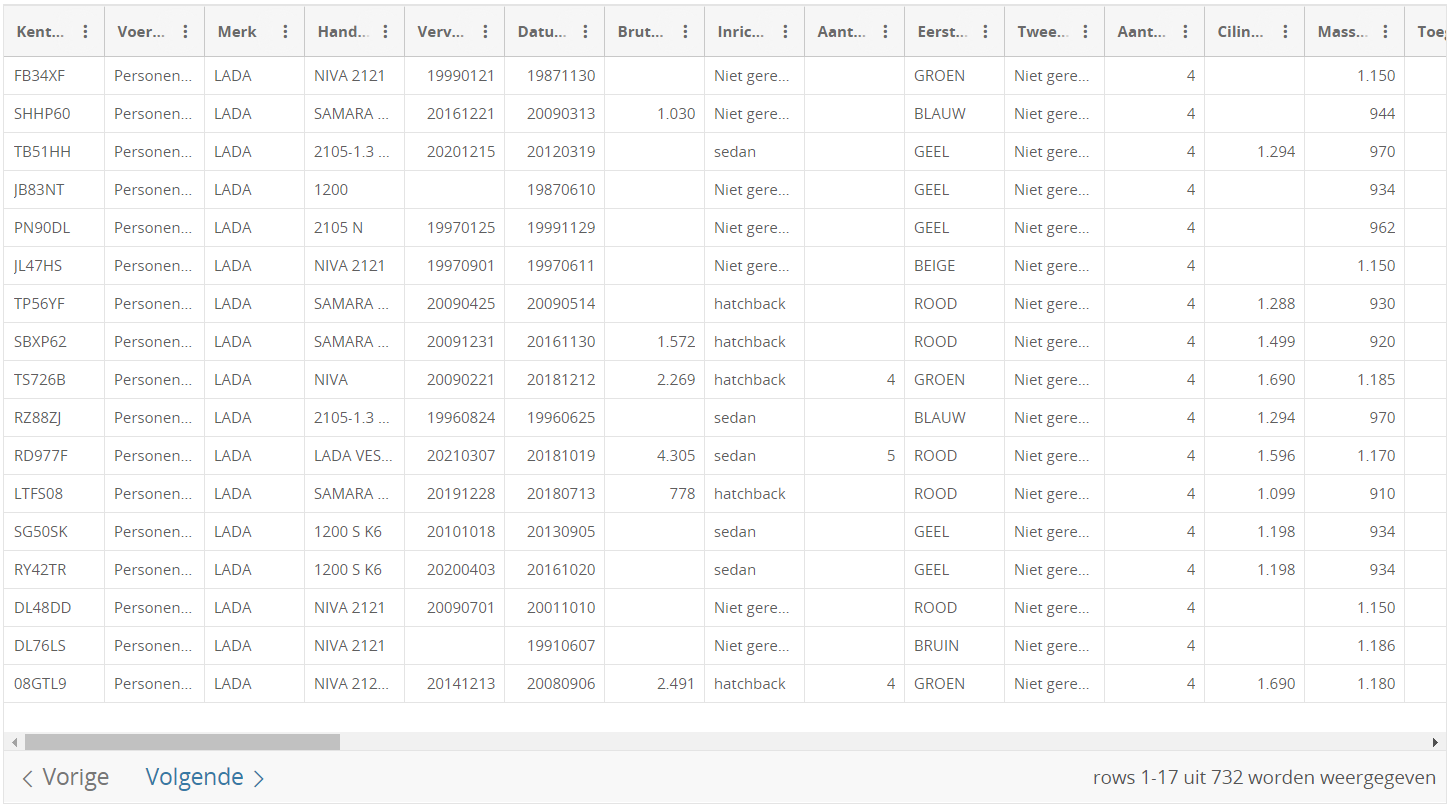Viewport: 1450px width, 807px height.
Task: Click the rows 1-17 uit 732 status text
Action: click(x=1264, y=777)
